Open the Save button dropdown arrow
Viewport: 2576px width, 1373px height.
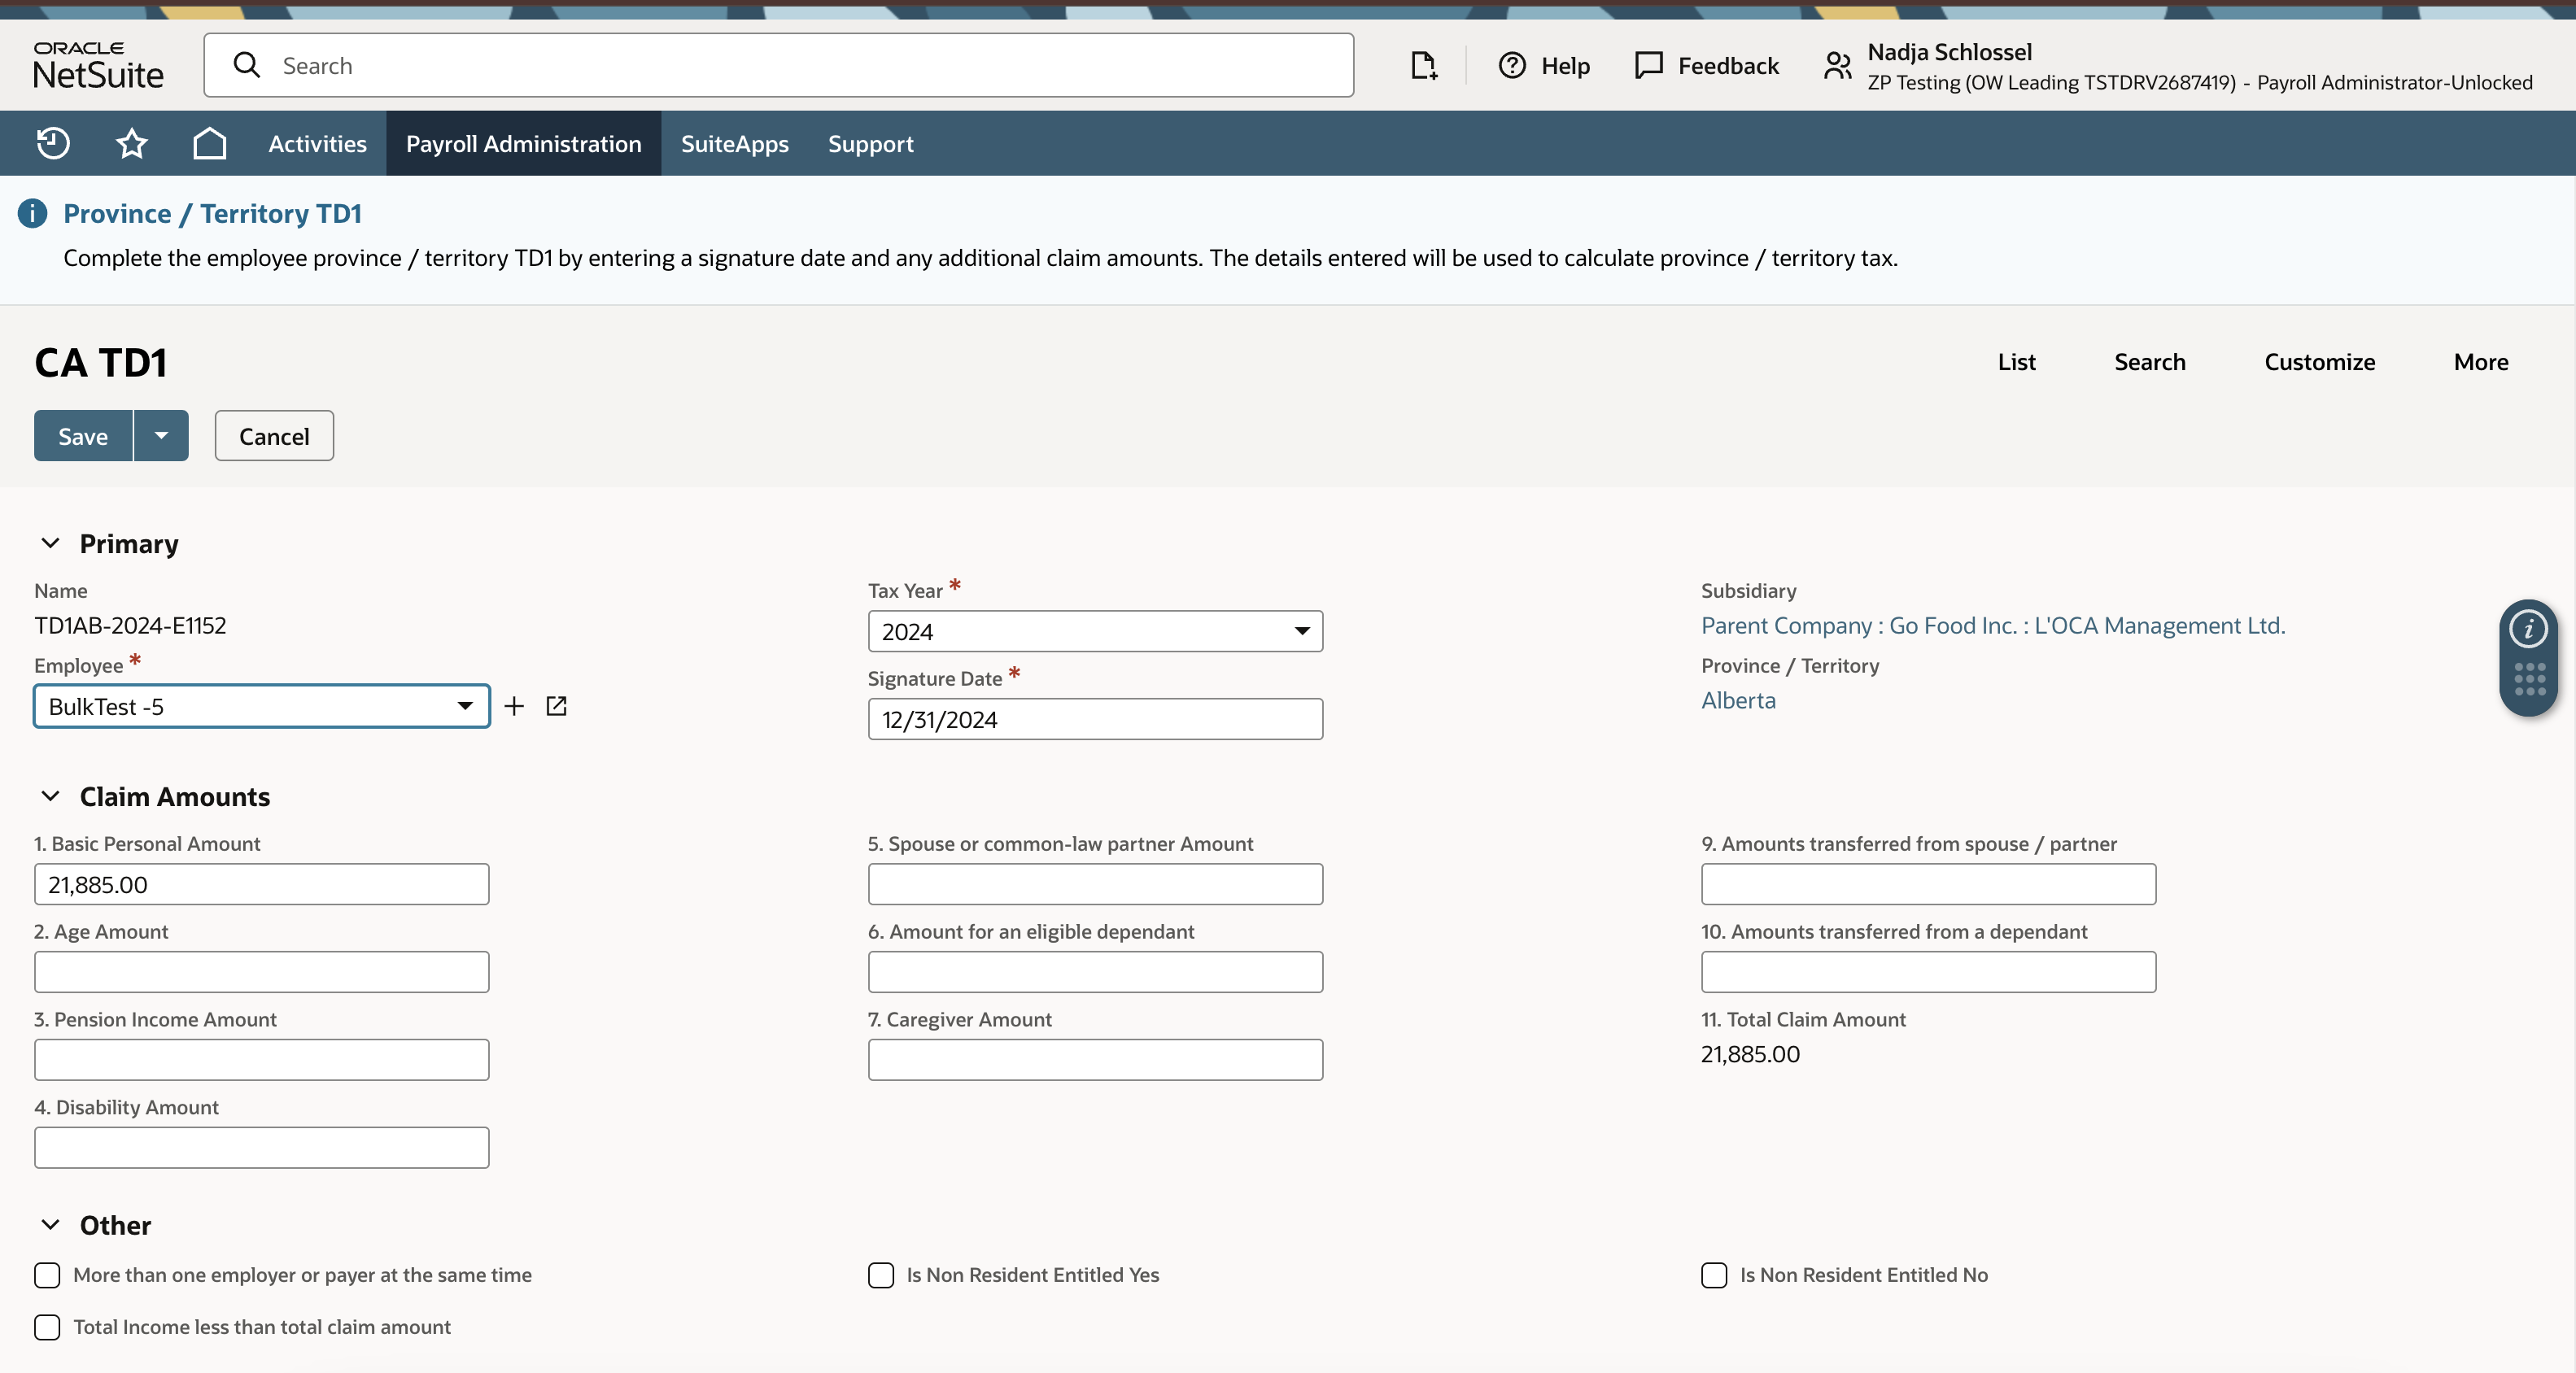pyautogui.click(x=161, y=436)
